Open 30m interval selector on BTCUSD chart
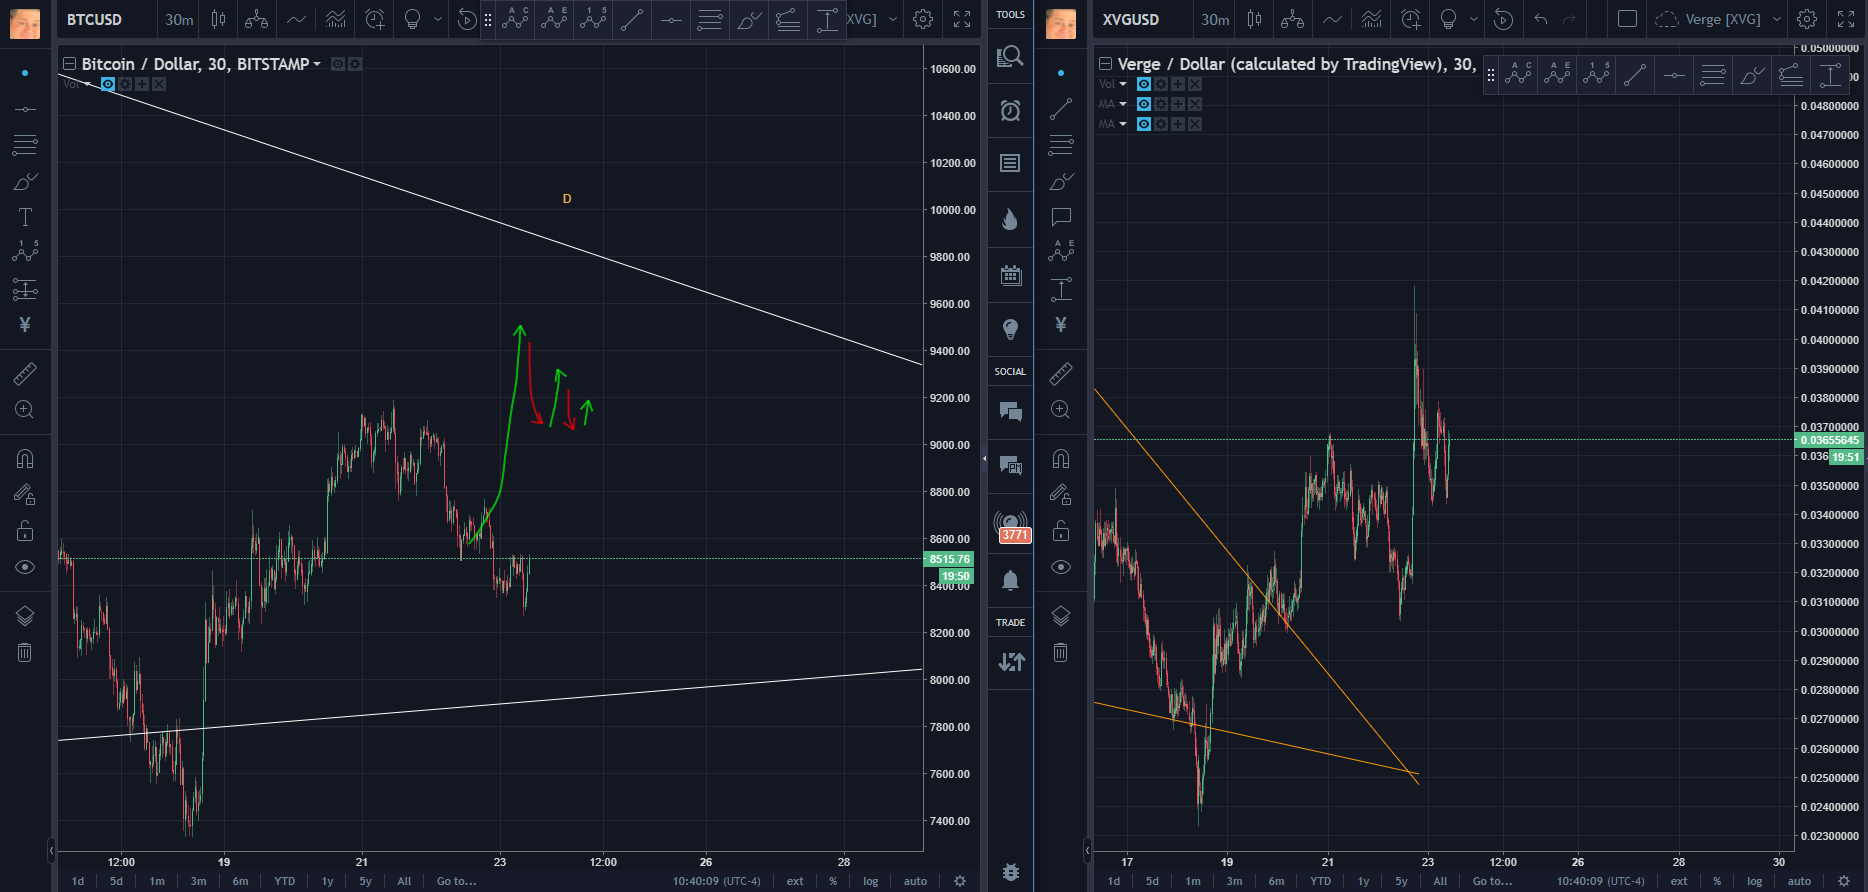The width and height of the screenshot is (1868, 892). pos(179,19)
